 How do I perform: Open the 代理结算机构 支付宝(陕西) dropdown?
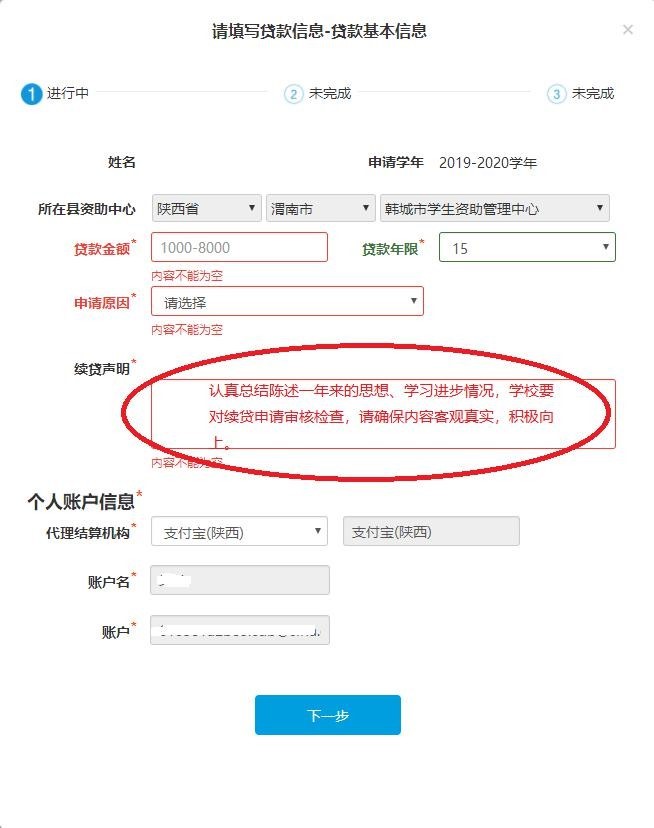pos(239,531)
